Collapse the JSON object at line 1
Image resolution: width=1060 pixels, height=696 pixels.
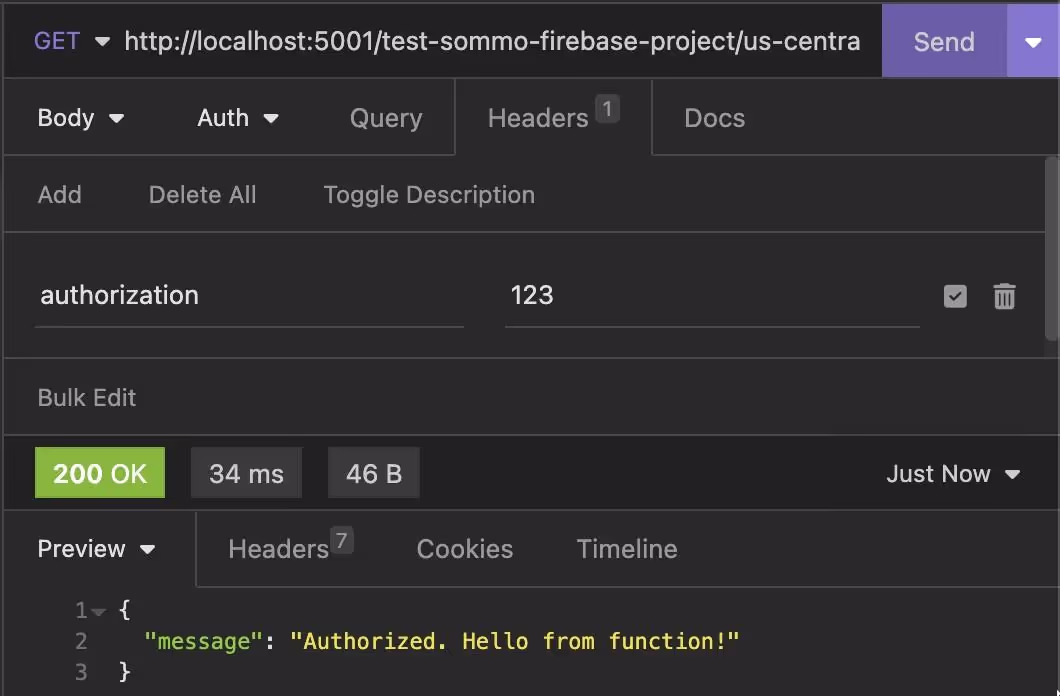[x=99, y=612]
